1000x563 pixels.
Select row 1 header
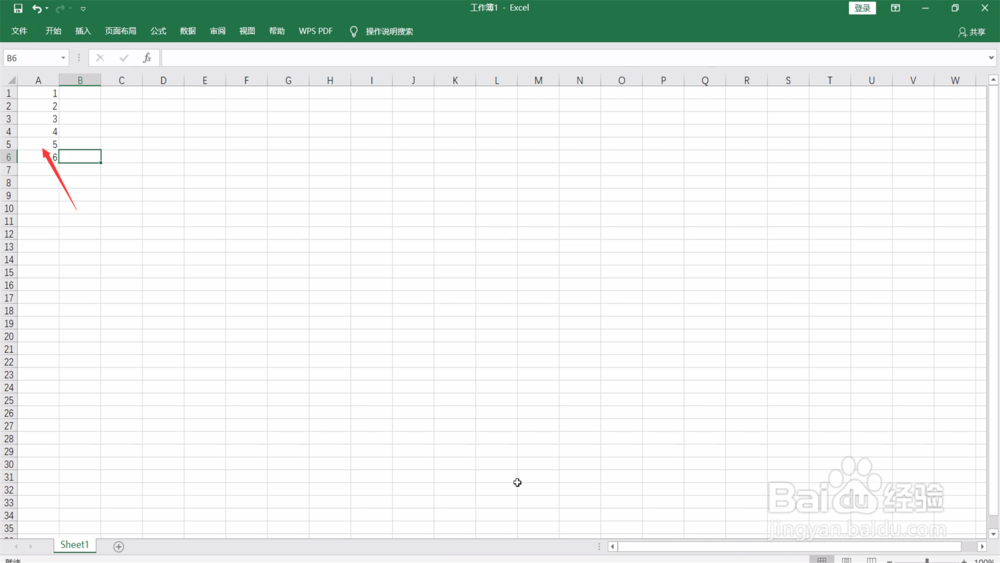pos(8,93)
